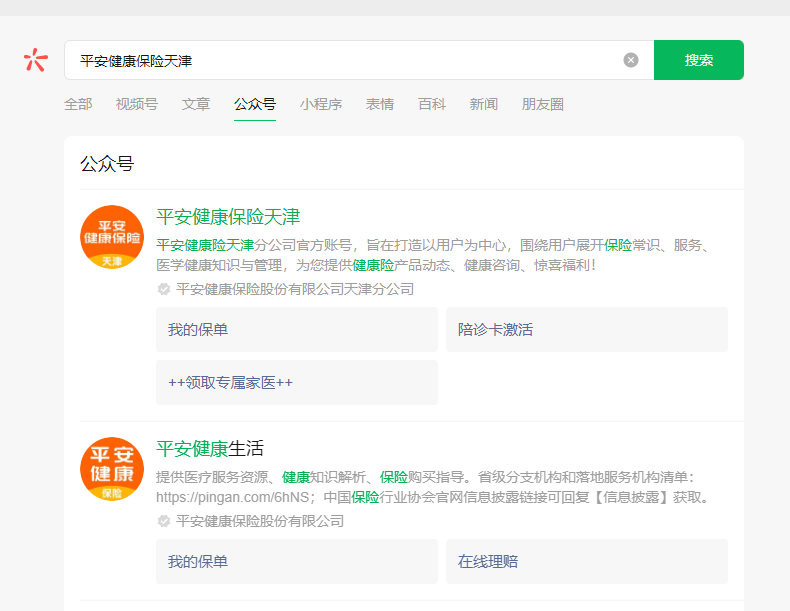Open the 朋友圈 tab
This screenshot has width=790, height=611.
click(x=543, y=104)
